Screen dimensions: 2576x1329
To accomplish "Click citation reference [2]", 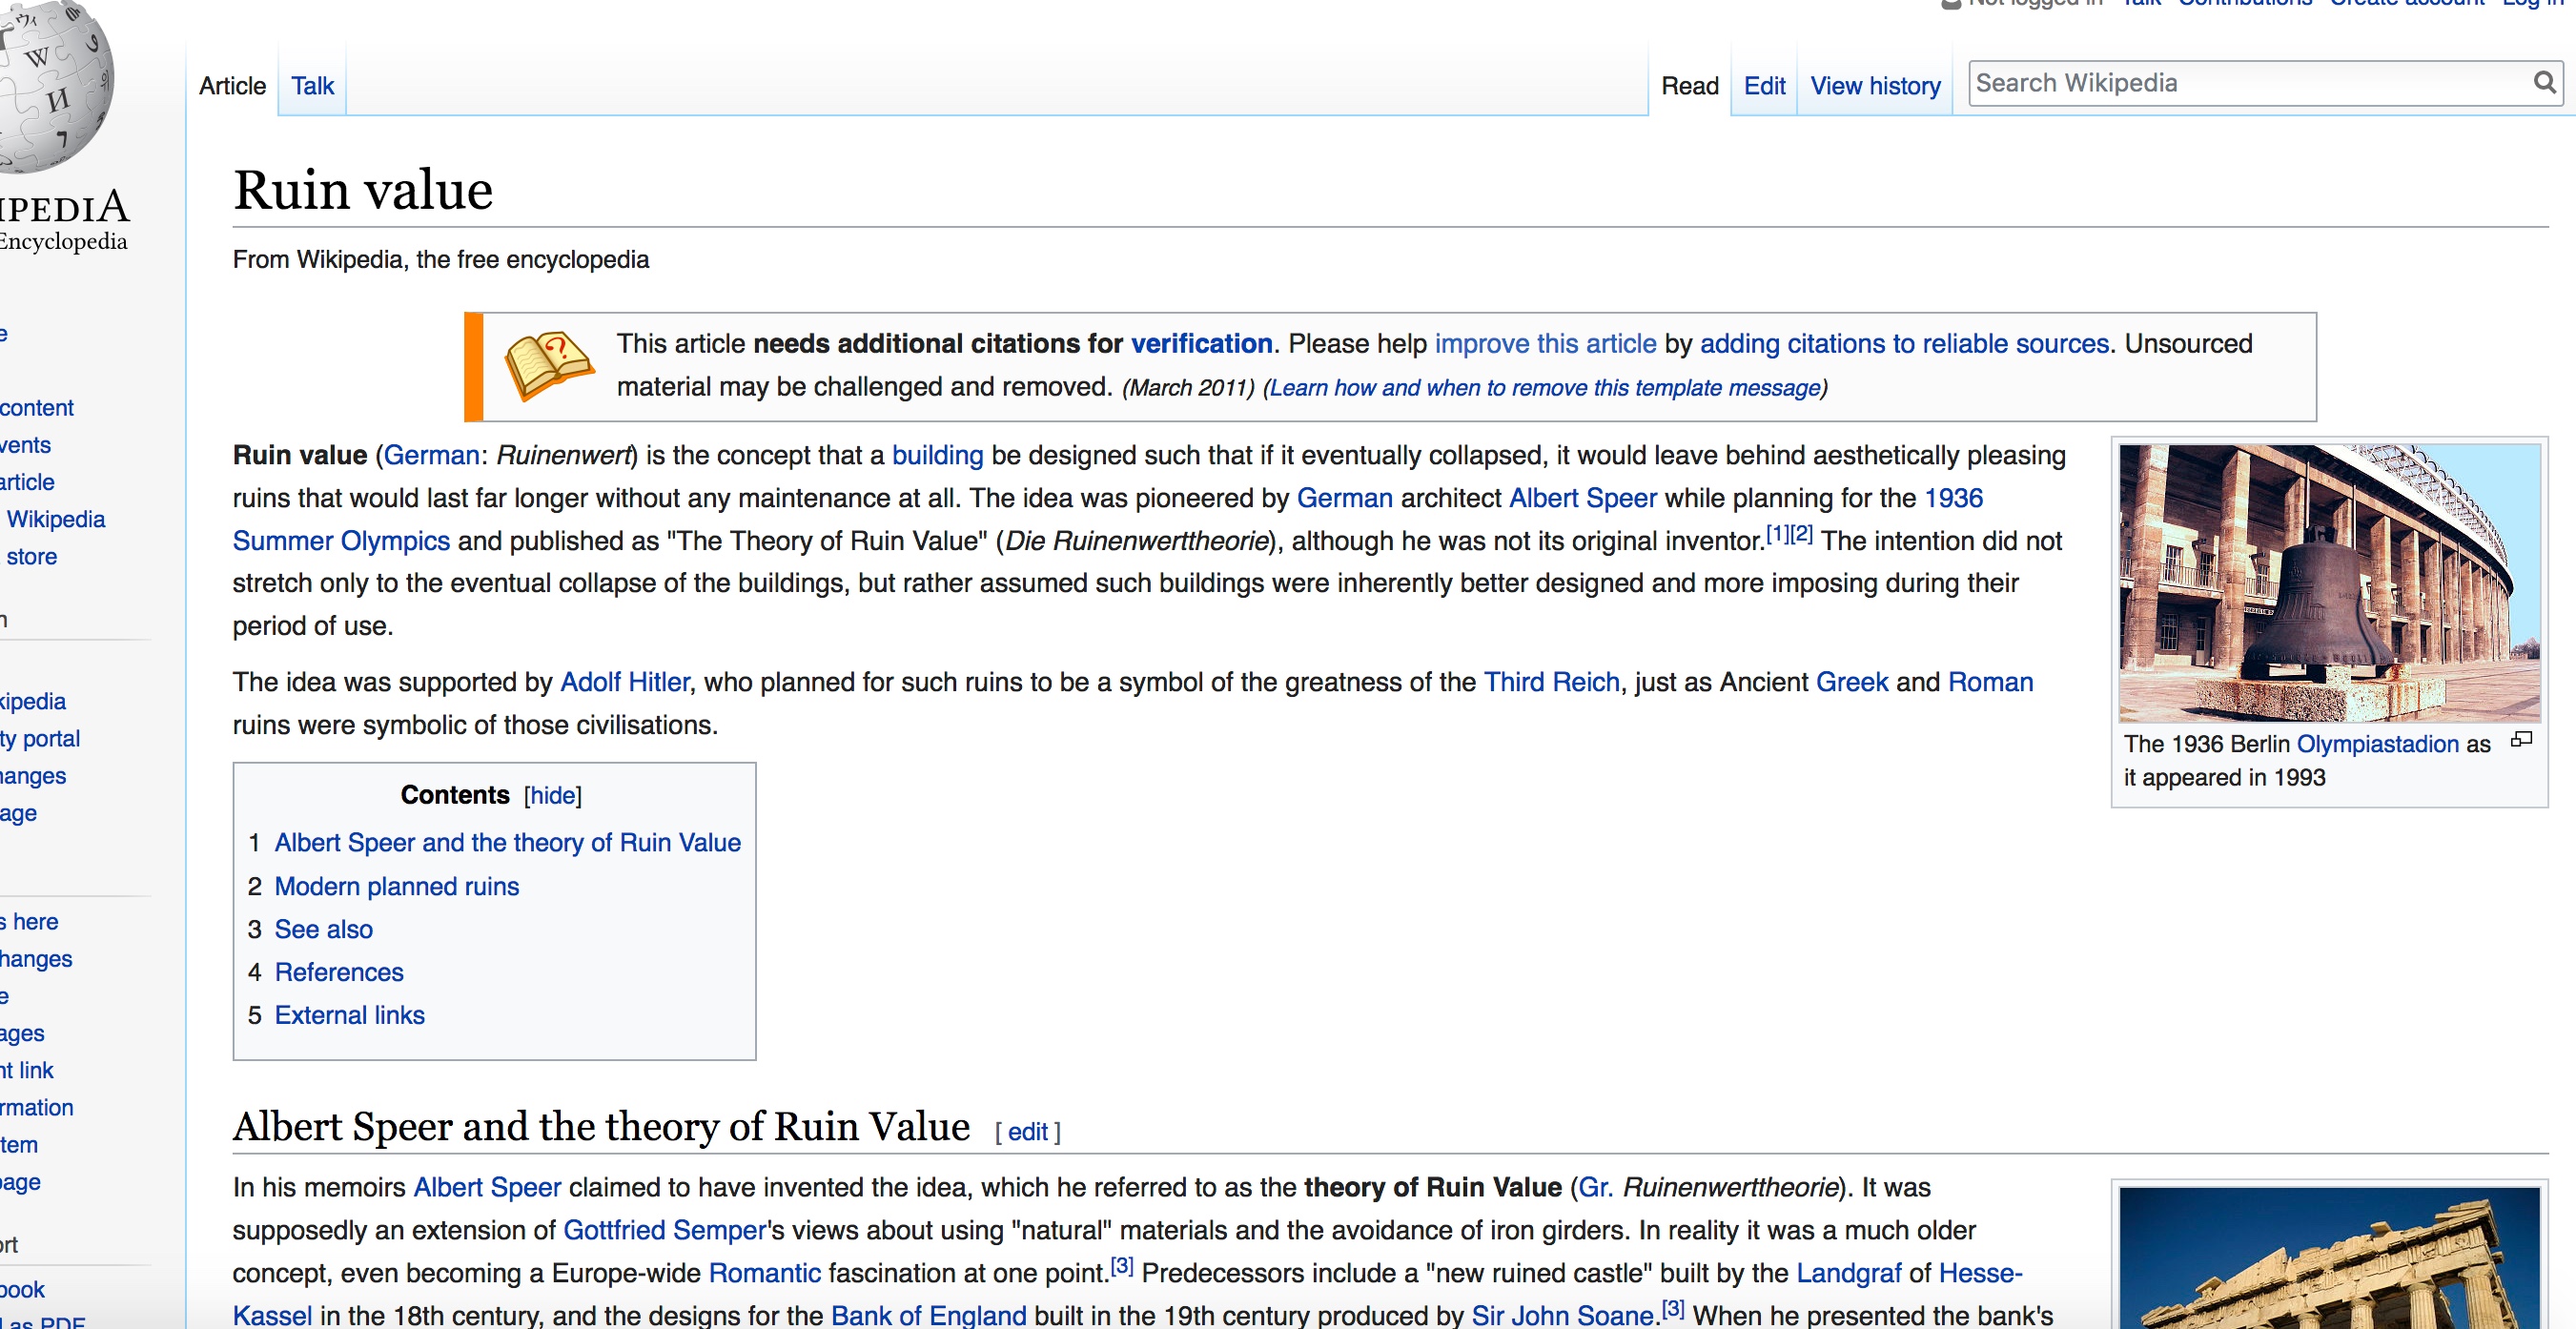I will pos(1801,534).
